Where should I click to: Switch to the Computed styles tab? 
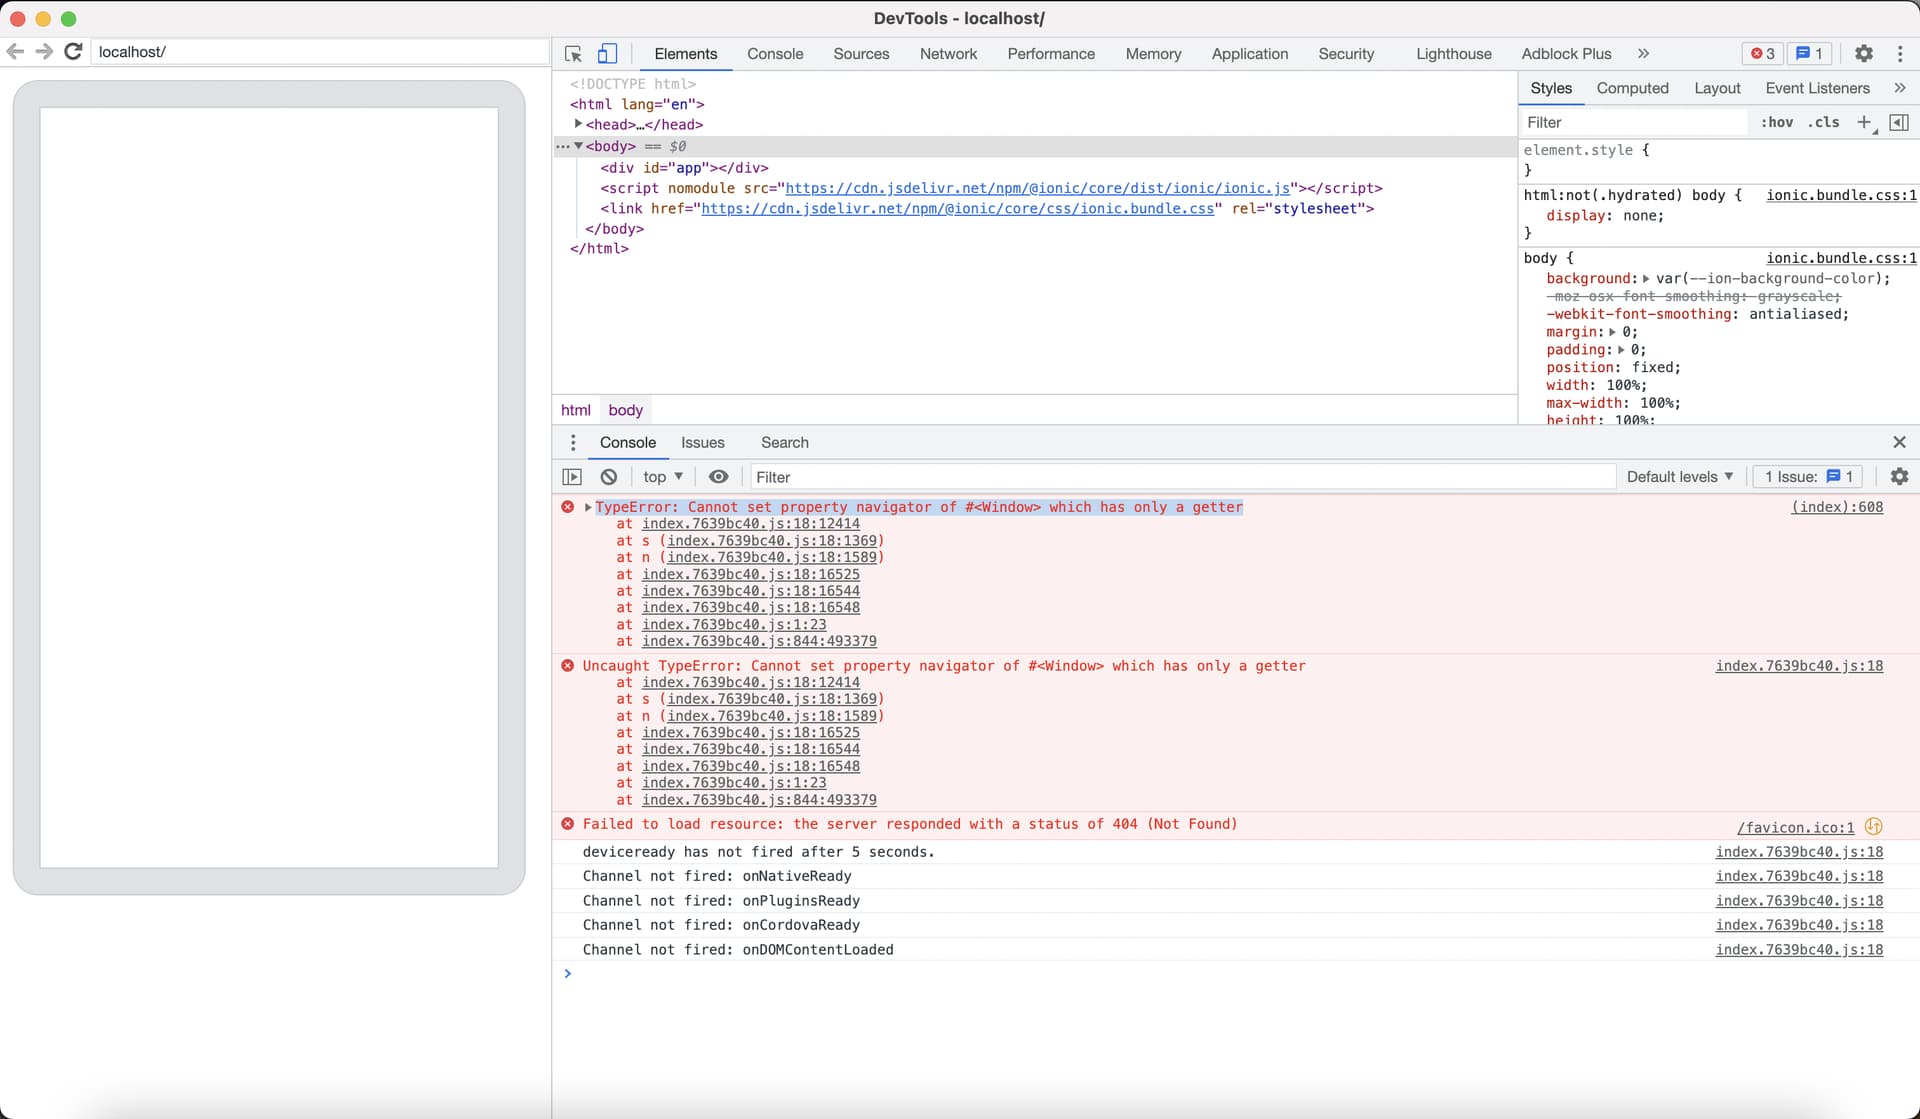(1632, 88)
